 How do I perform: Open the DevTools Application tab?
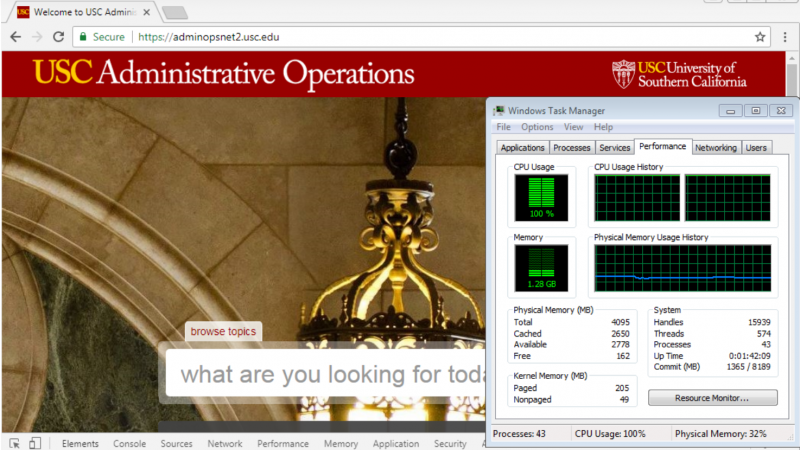(396, 443)
